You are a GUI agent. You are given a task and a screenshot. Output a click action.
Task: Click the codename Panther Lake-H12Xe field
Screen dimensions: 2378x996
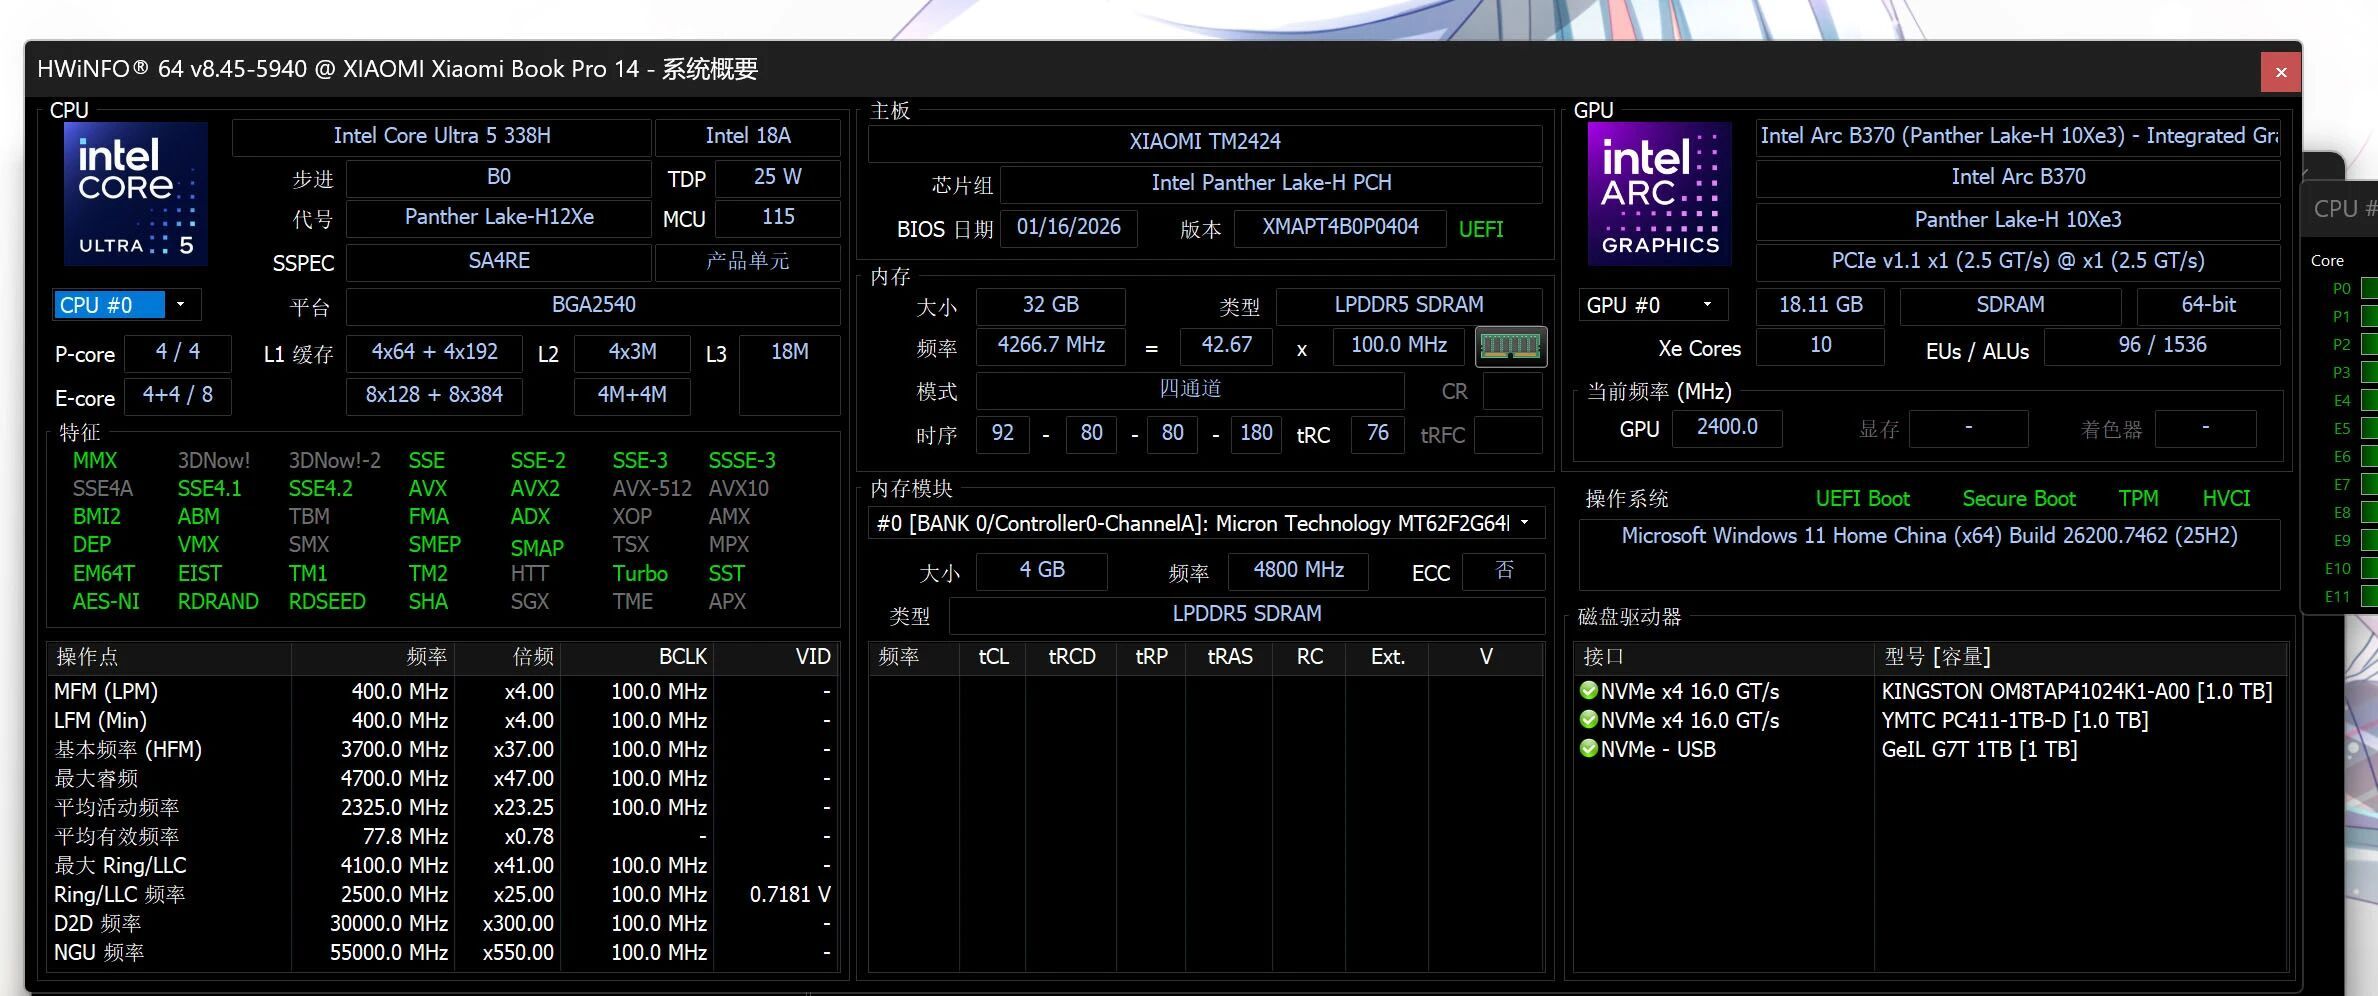pos(499,217)
